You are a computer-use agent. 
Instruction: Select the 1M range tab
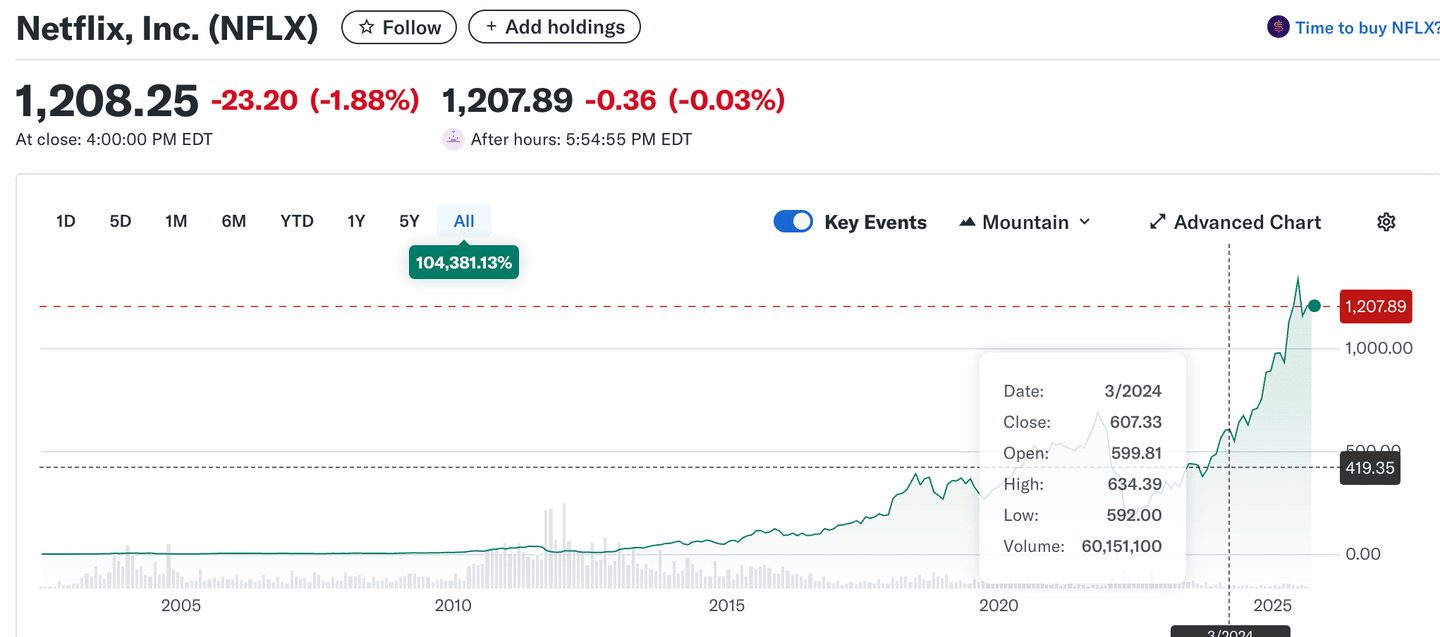click(176, 222)
